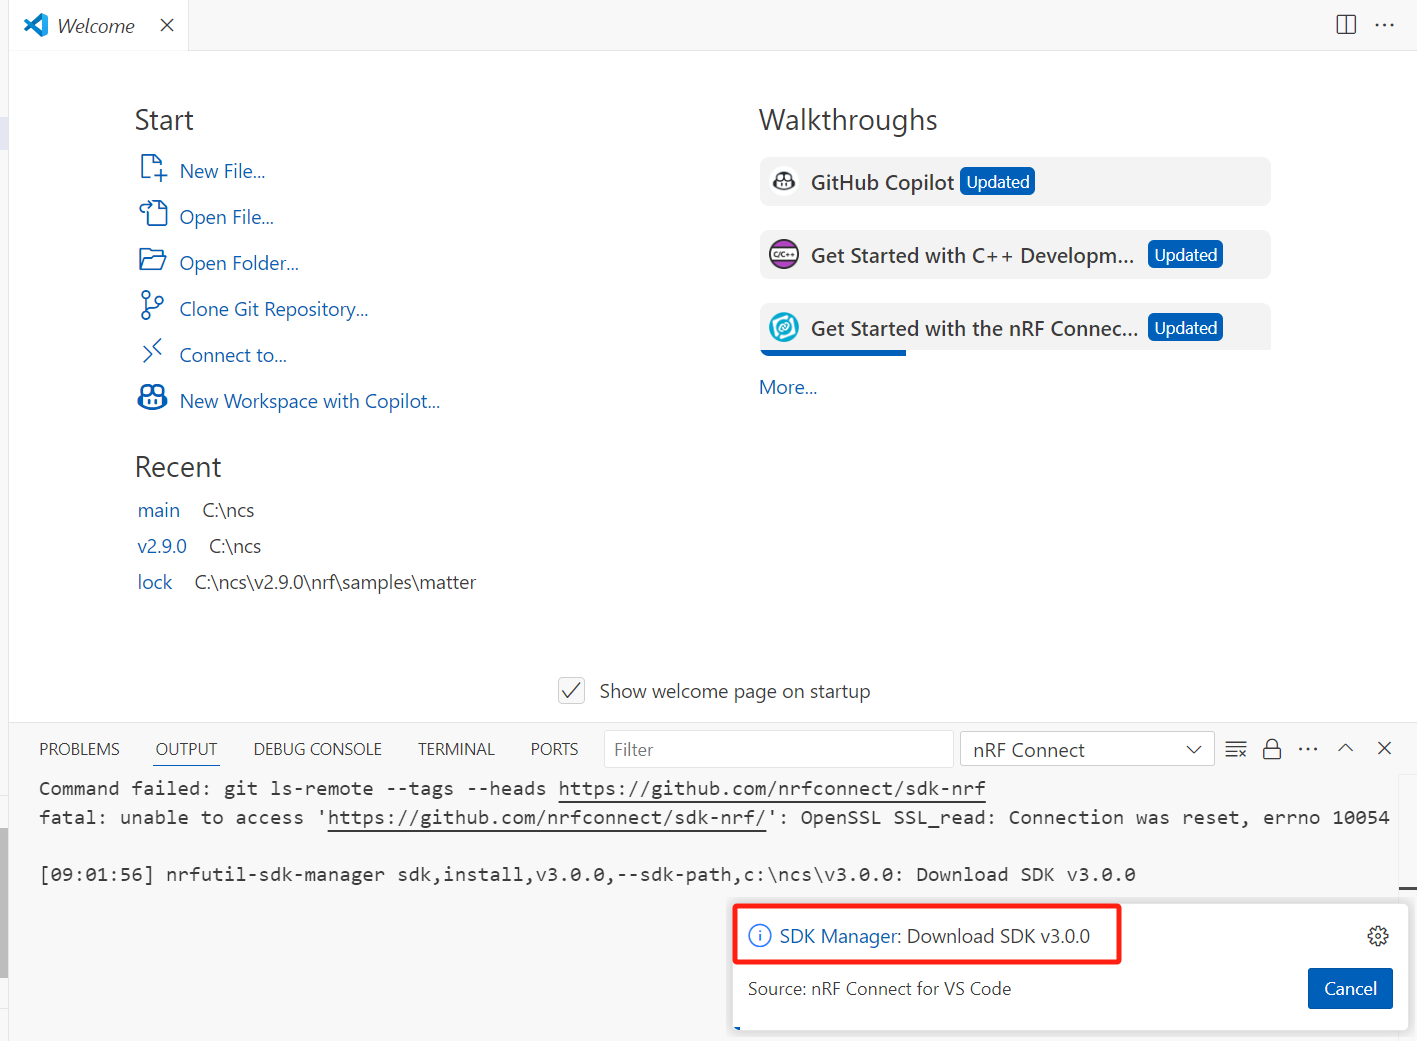
Task: Open notification settings gear
Action: [1378, 936]
